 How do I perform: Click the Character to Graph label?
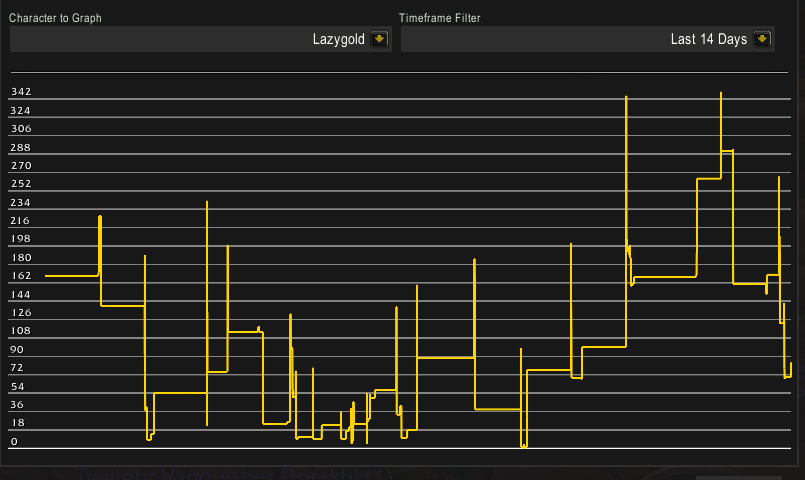(55, 18)
